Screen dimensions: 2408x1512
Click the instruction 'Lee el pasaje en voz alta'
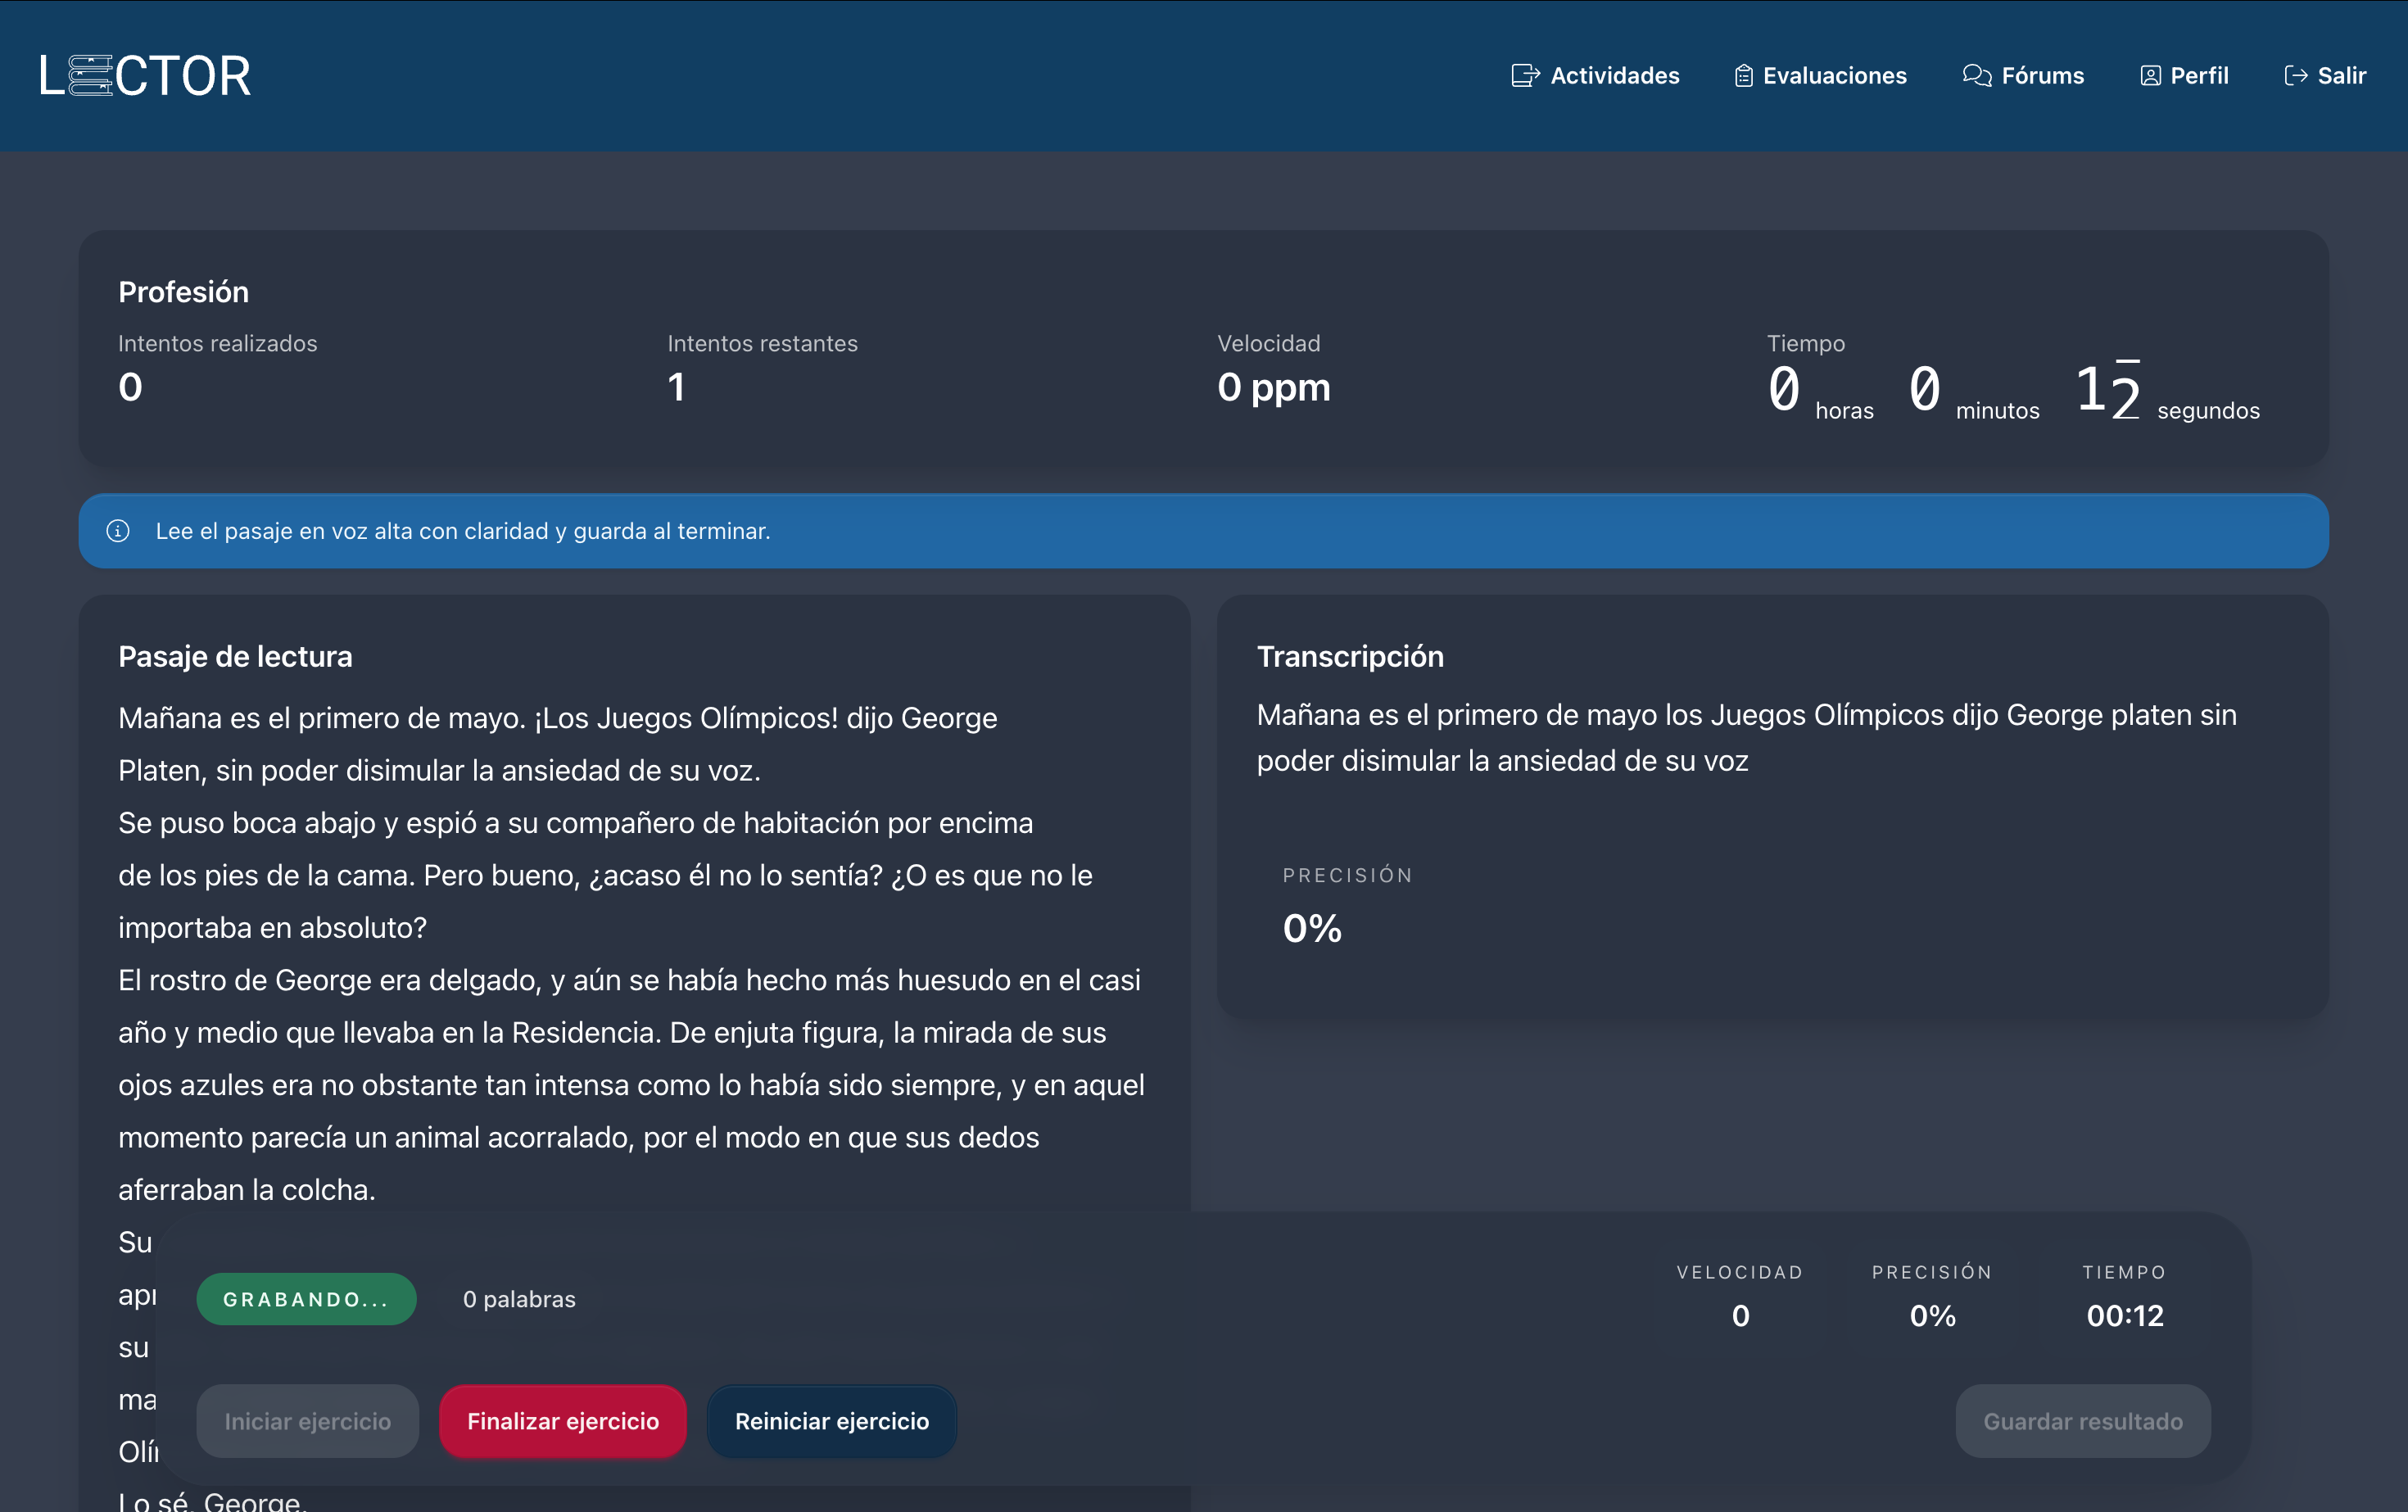point(463,531)
